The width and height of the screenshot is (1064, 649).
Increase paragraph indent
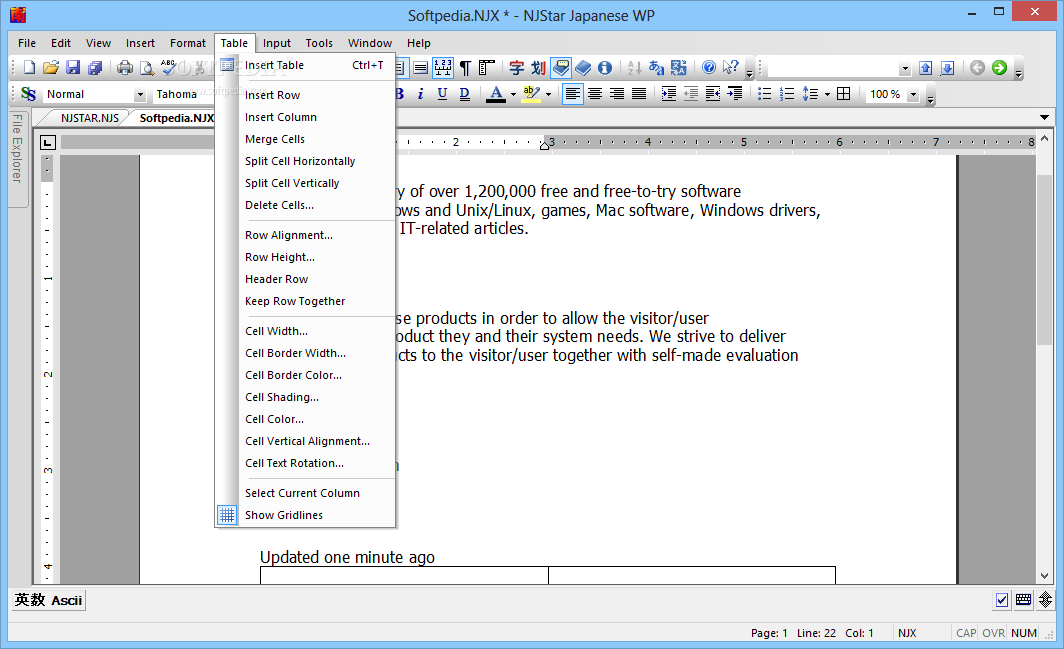(668, 94)
